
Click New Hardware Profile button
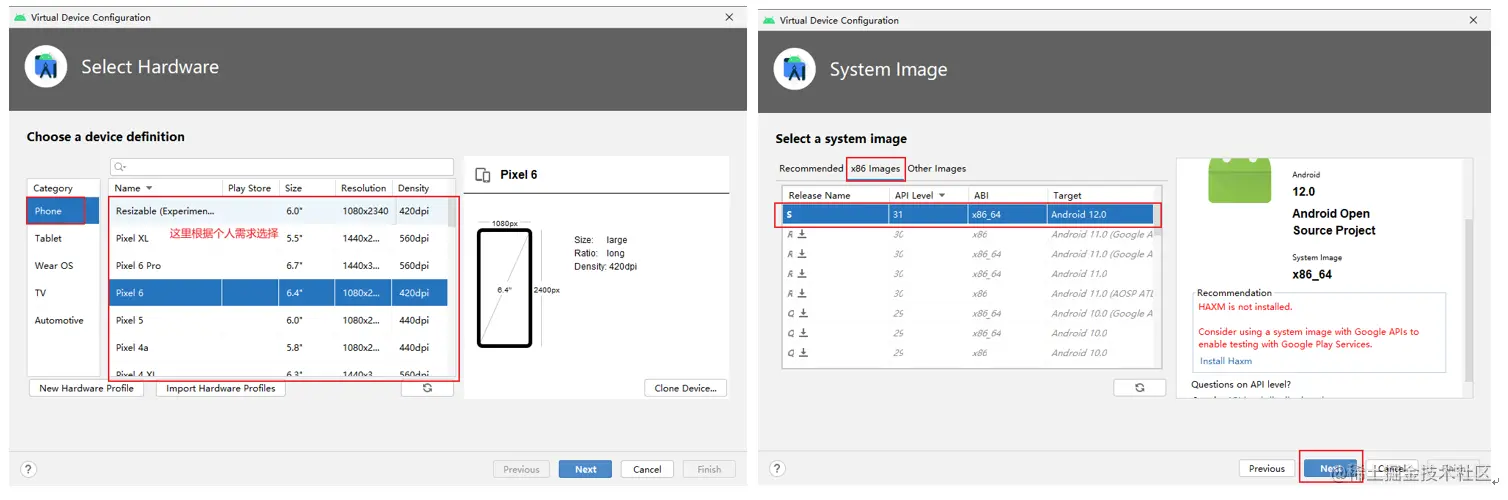(86, 388)
